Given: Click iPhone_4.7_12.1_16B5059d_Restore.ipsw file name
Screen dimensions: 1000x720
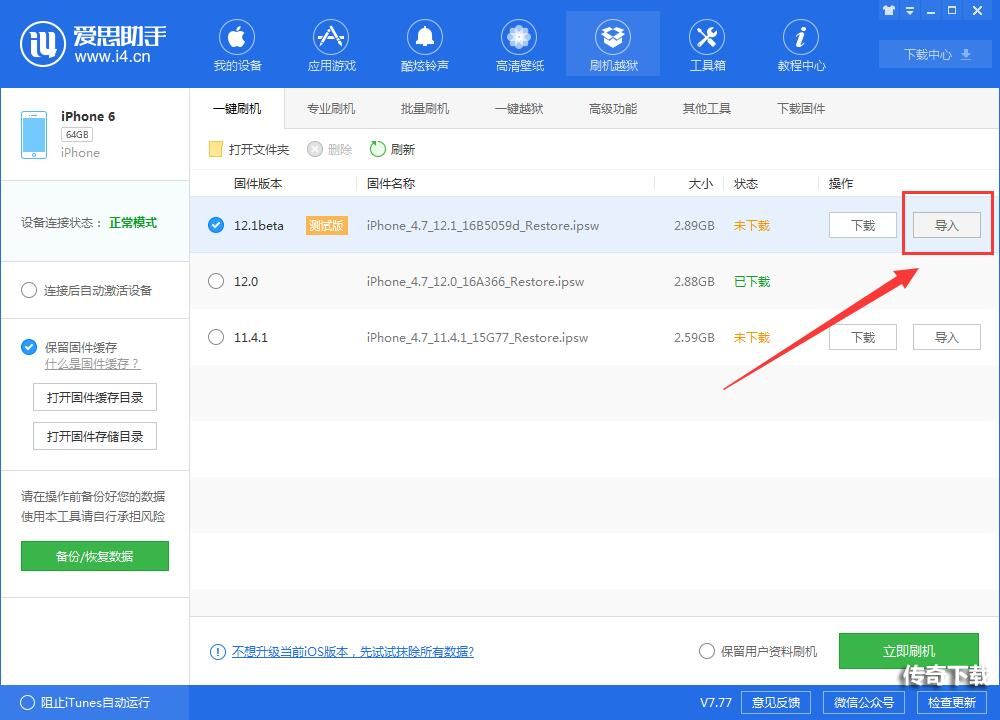Looking at the screenshot, I should [483, 225].
